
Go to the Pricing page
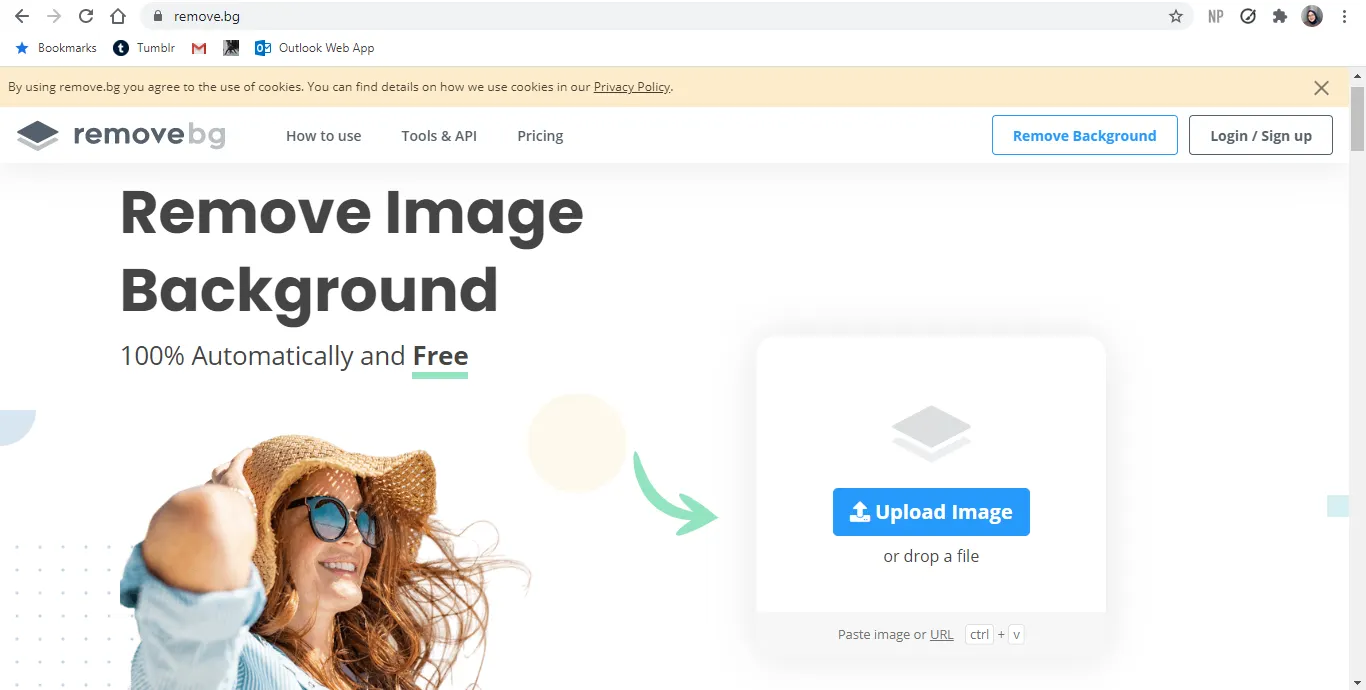point(540,136)
